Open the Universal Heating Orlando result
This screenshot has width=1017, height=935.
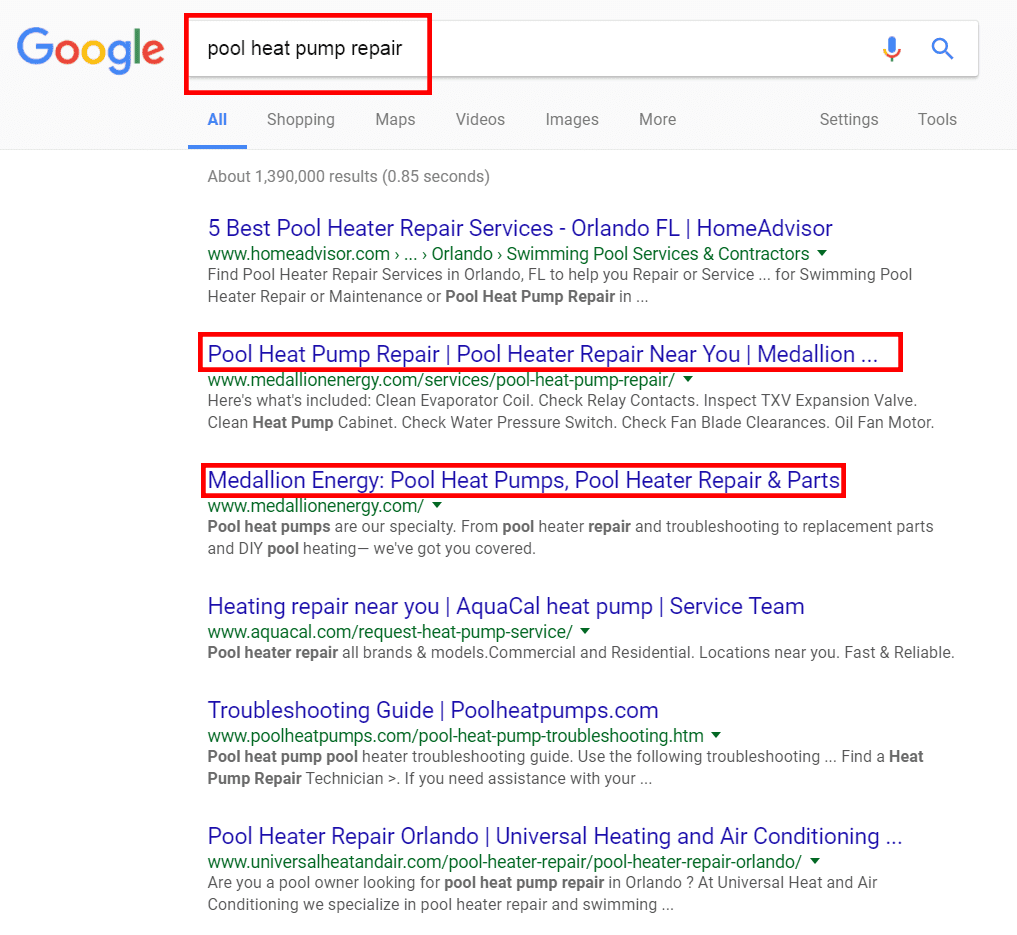[553, 836]
